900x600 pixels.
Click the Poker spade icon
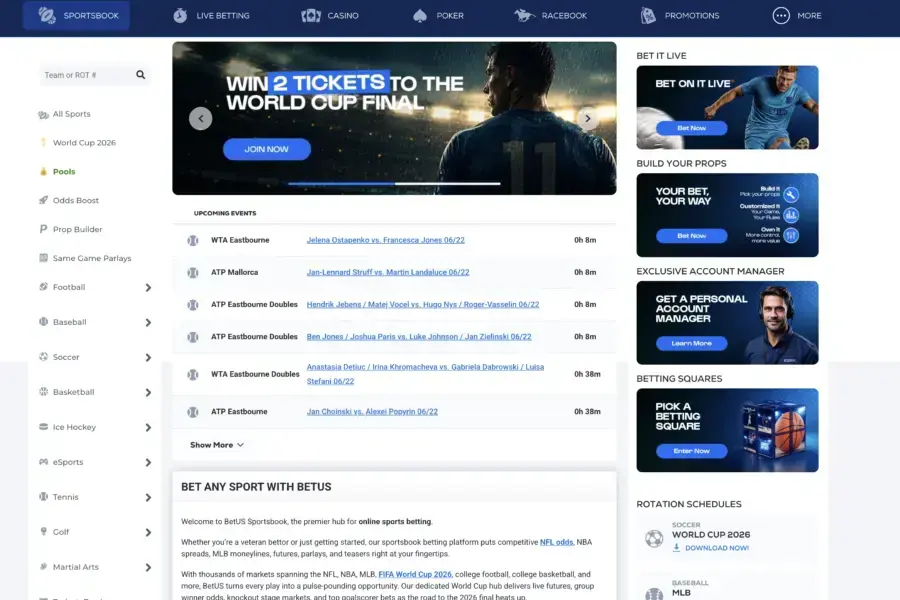click(420, 16)
